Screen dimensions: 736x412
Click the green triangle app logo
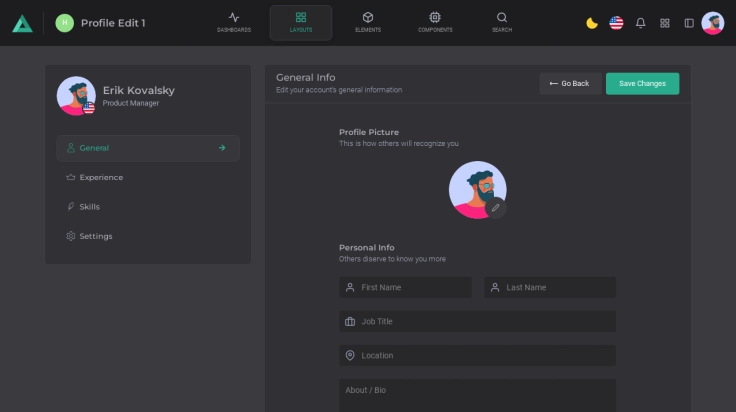22,23
